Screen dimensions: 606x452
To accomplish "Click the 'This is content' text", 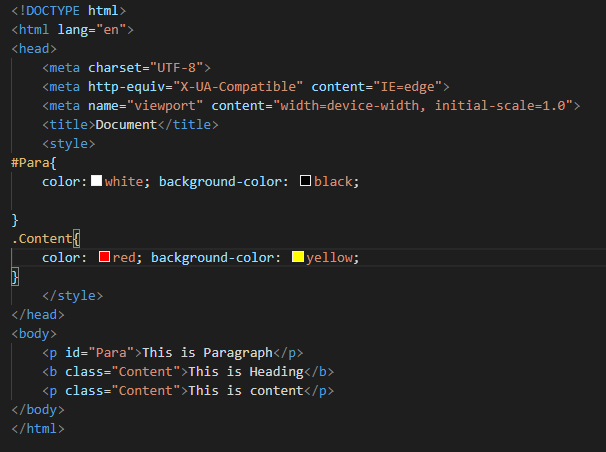I will [x=246, y=391].
